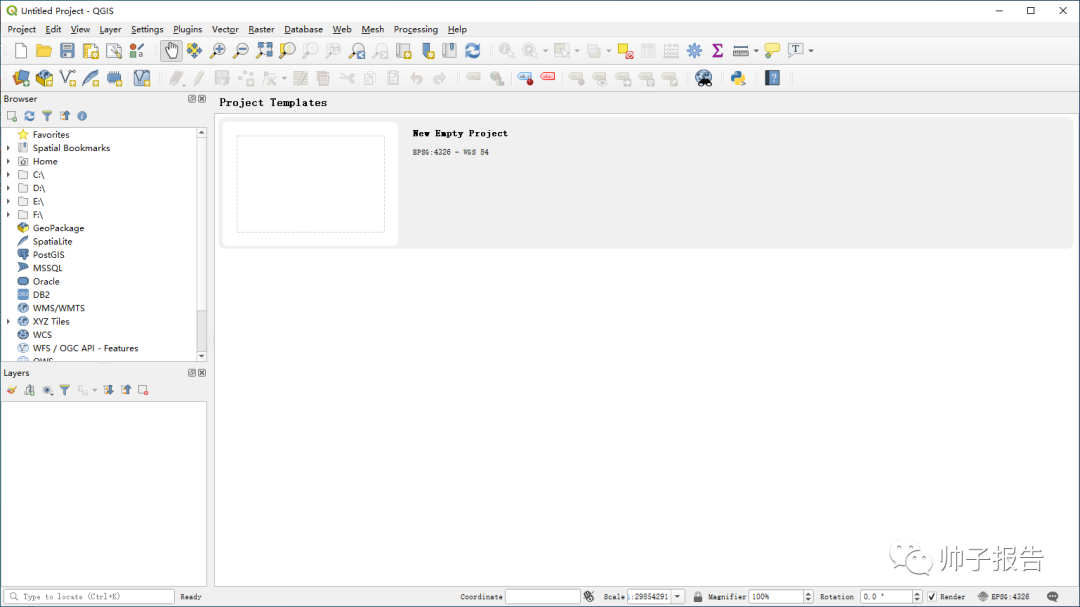Save project using the floppy disk icon
Image resolution: width=1080 pixels, height=607 pixels.
(67, 50)
